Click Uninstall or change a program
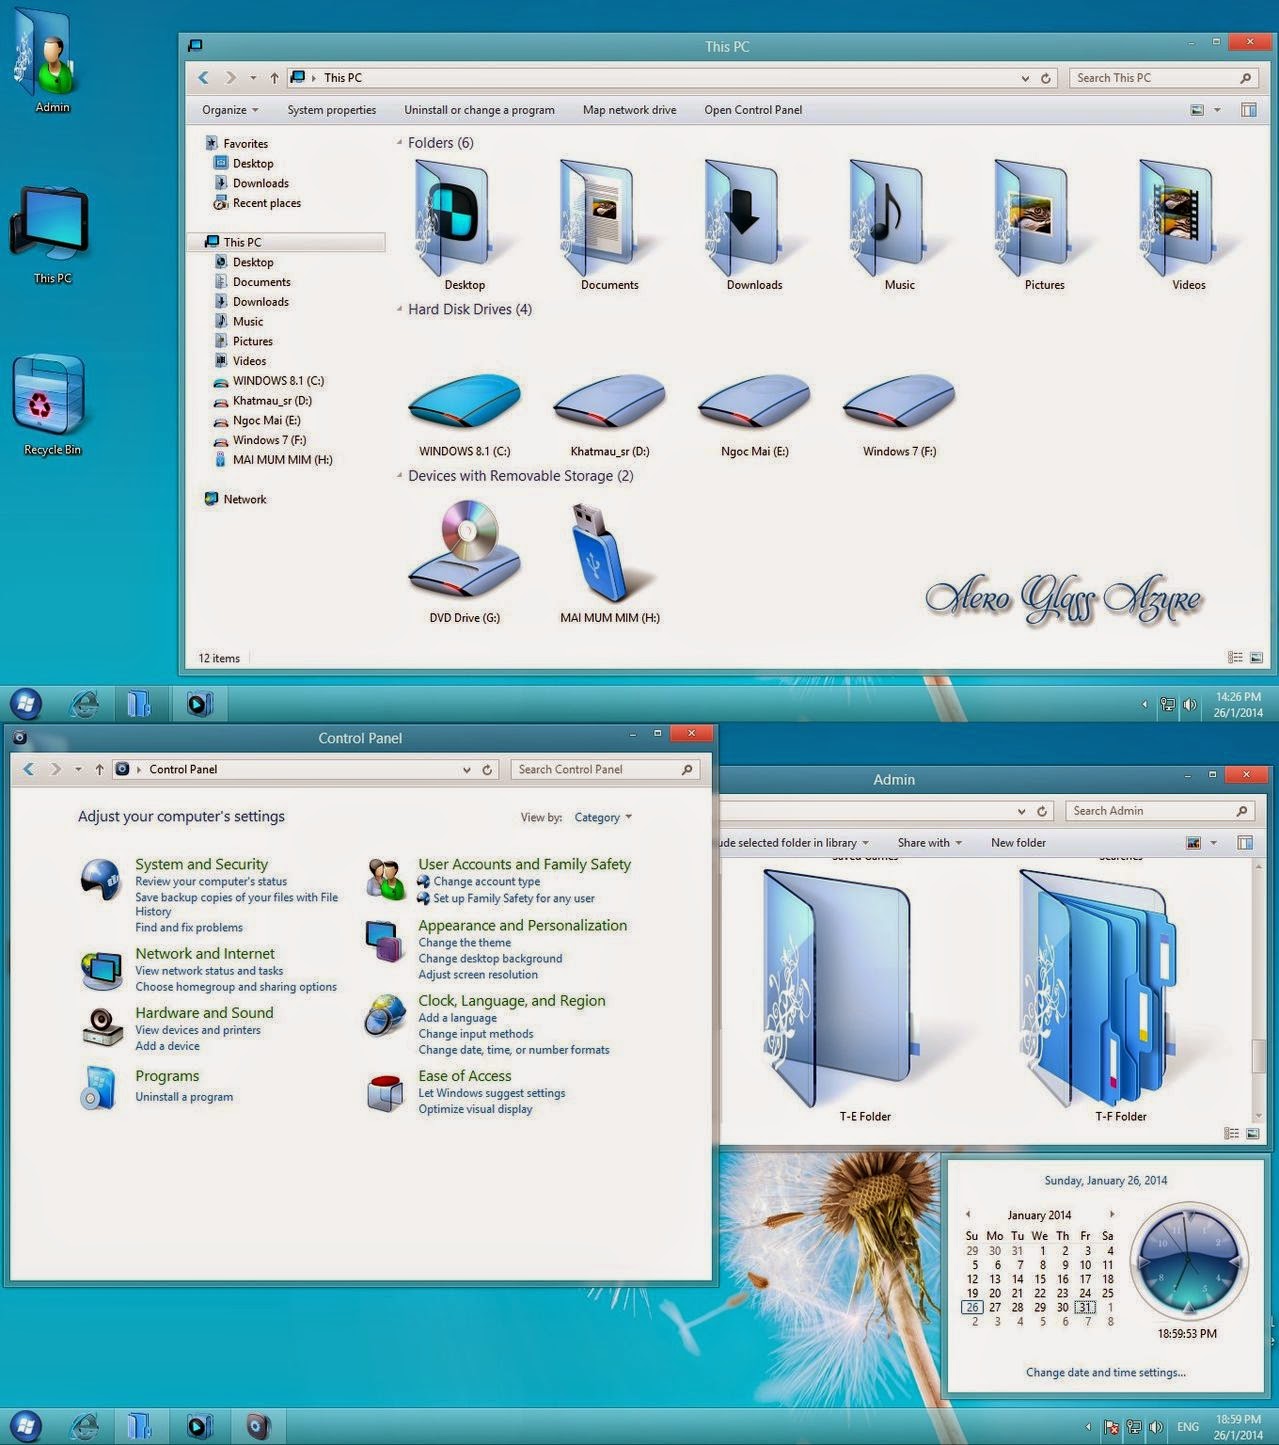This screenshot has height=1445, width=1279. click(x=479, y=110)
